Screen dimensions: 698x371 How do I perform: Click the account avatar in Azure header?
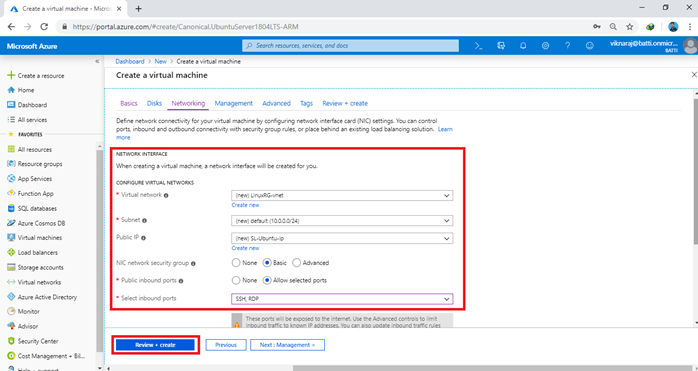pyautogui.click(x=690, y=46)
